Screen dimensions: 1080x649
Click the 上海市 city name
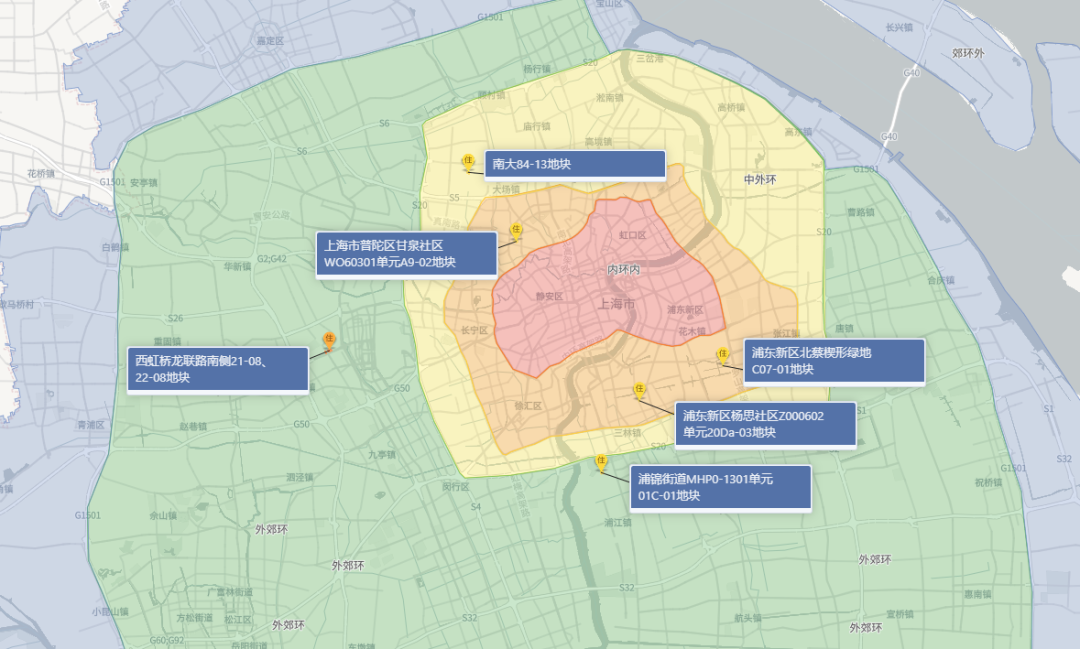[x=616, y=304]
